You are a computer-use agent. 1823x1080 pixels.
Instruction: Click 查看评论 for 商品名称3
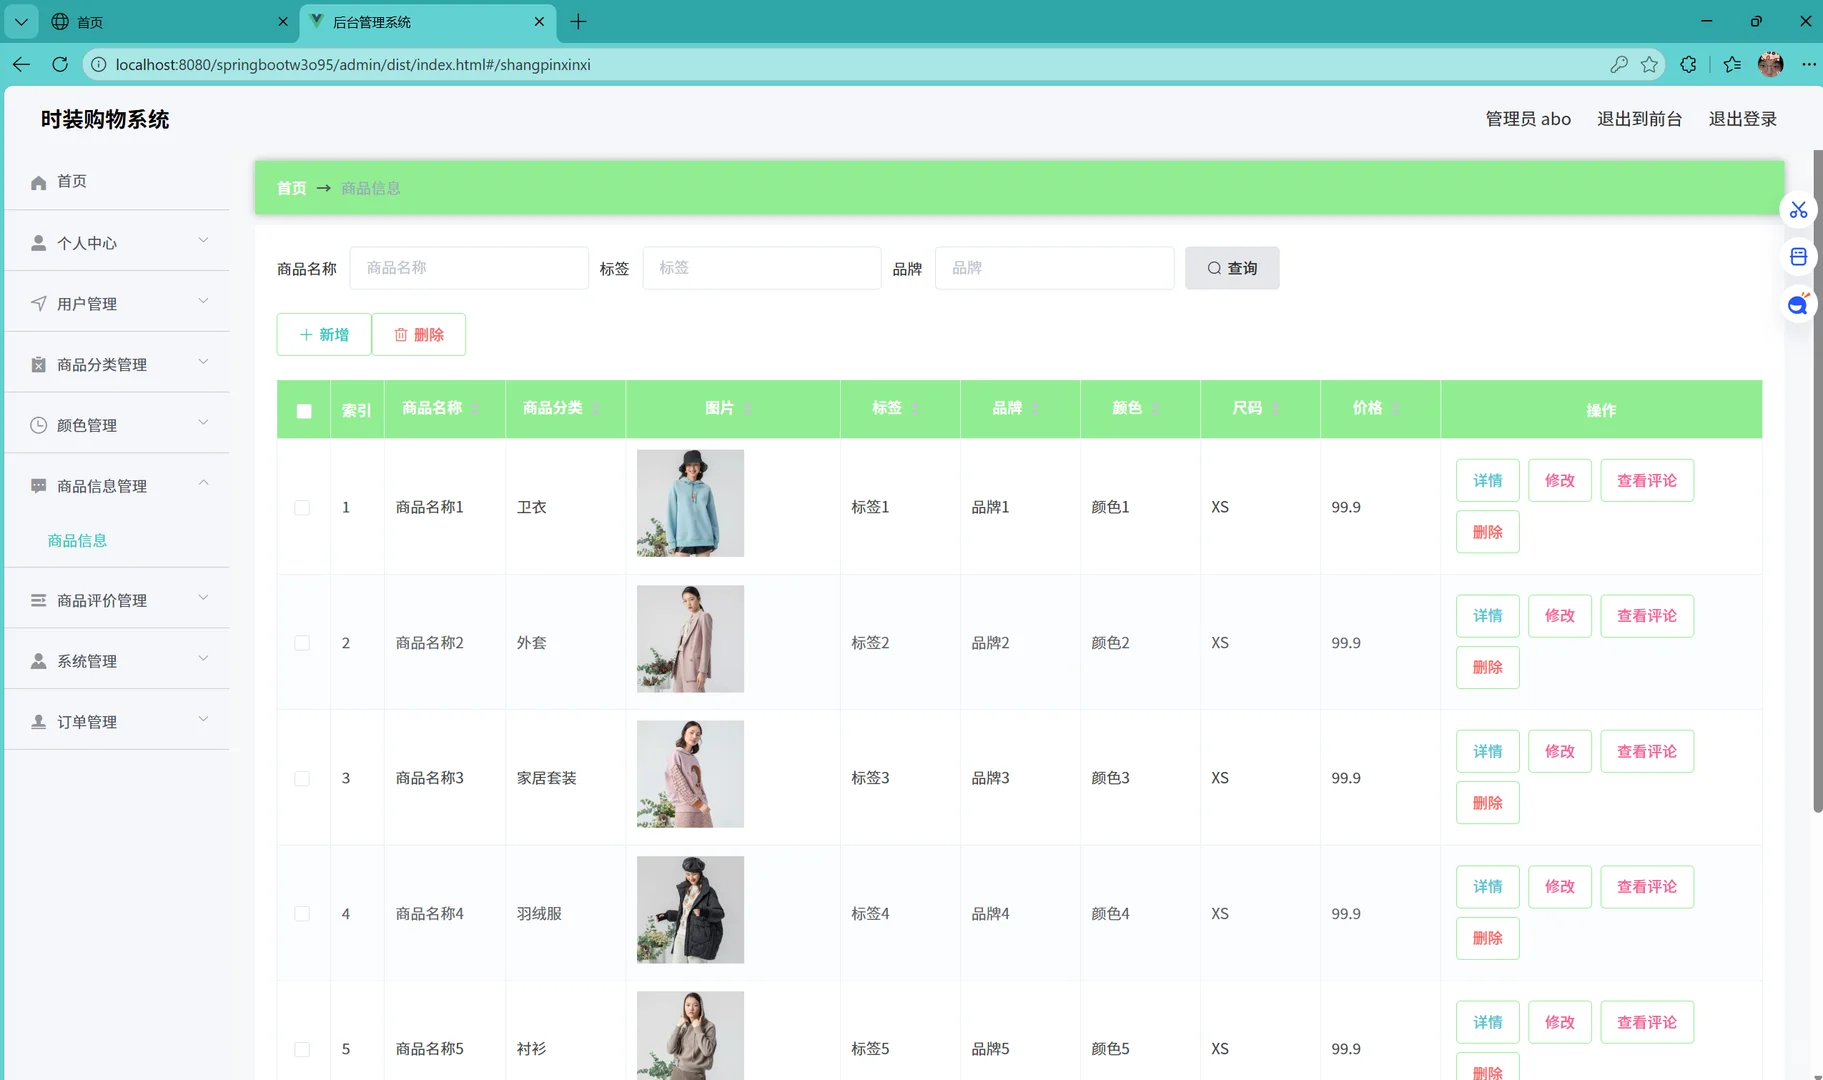[1647, 752]
